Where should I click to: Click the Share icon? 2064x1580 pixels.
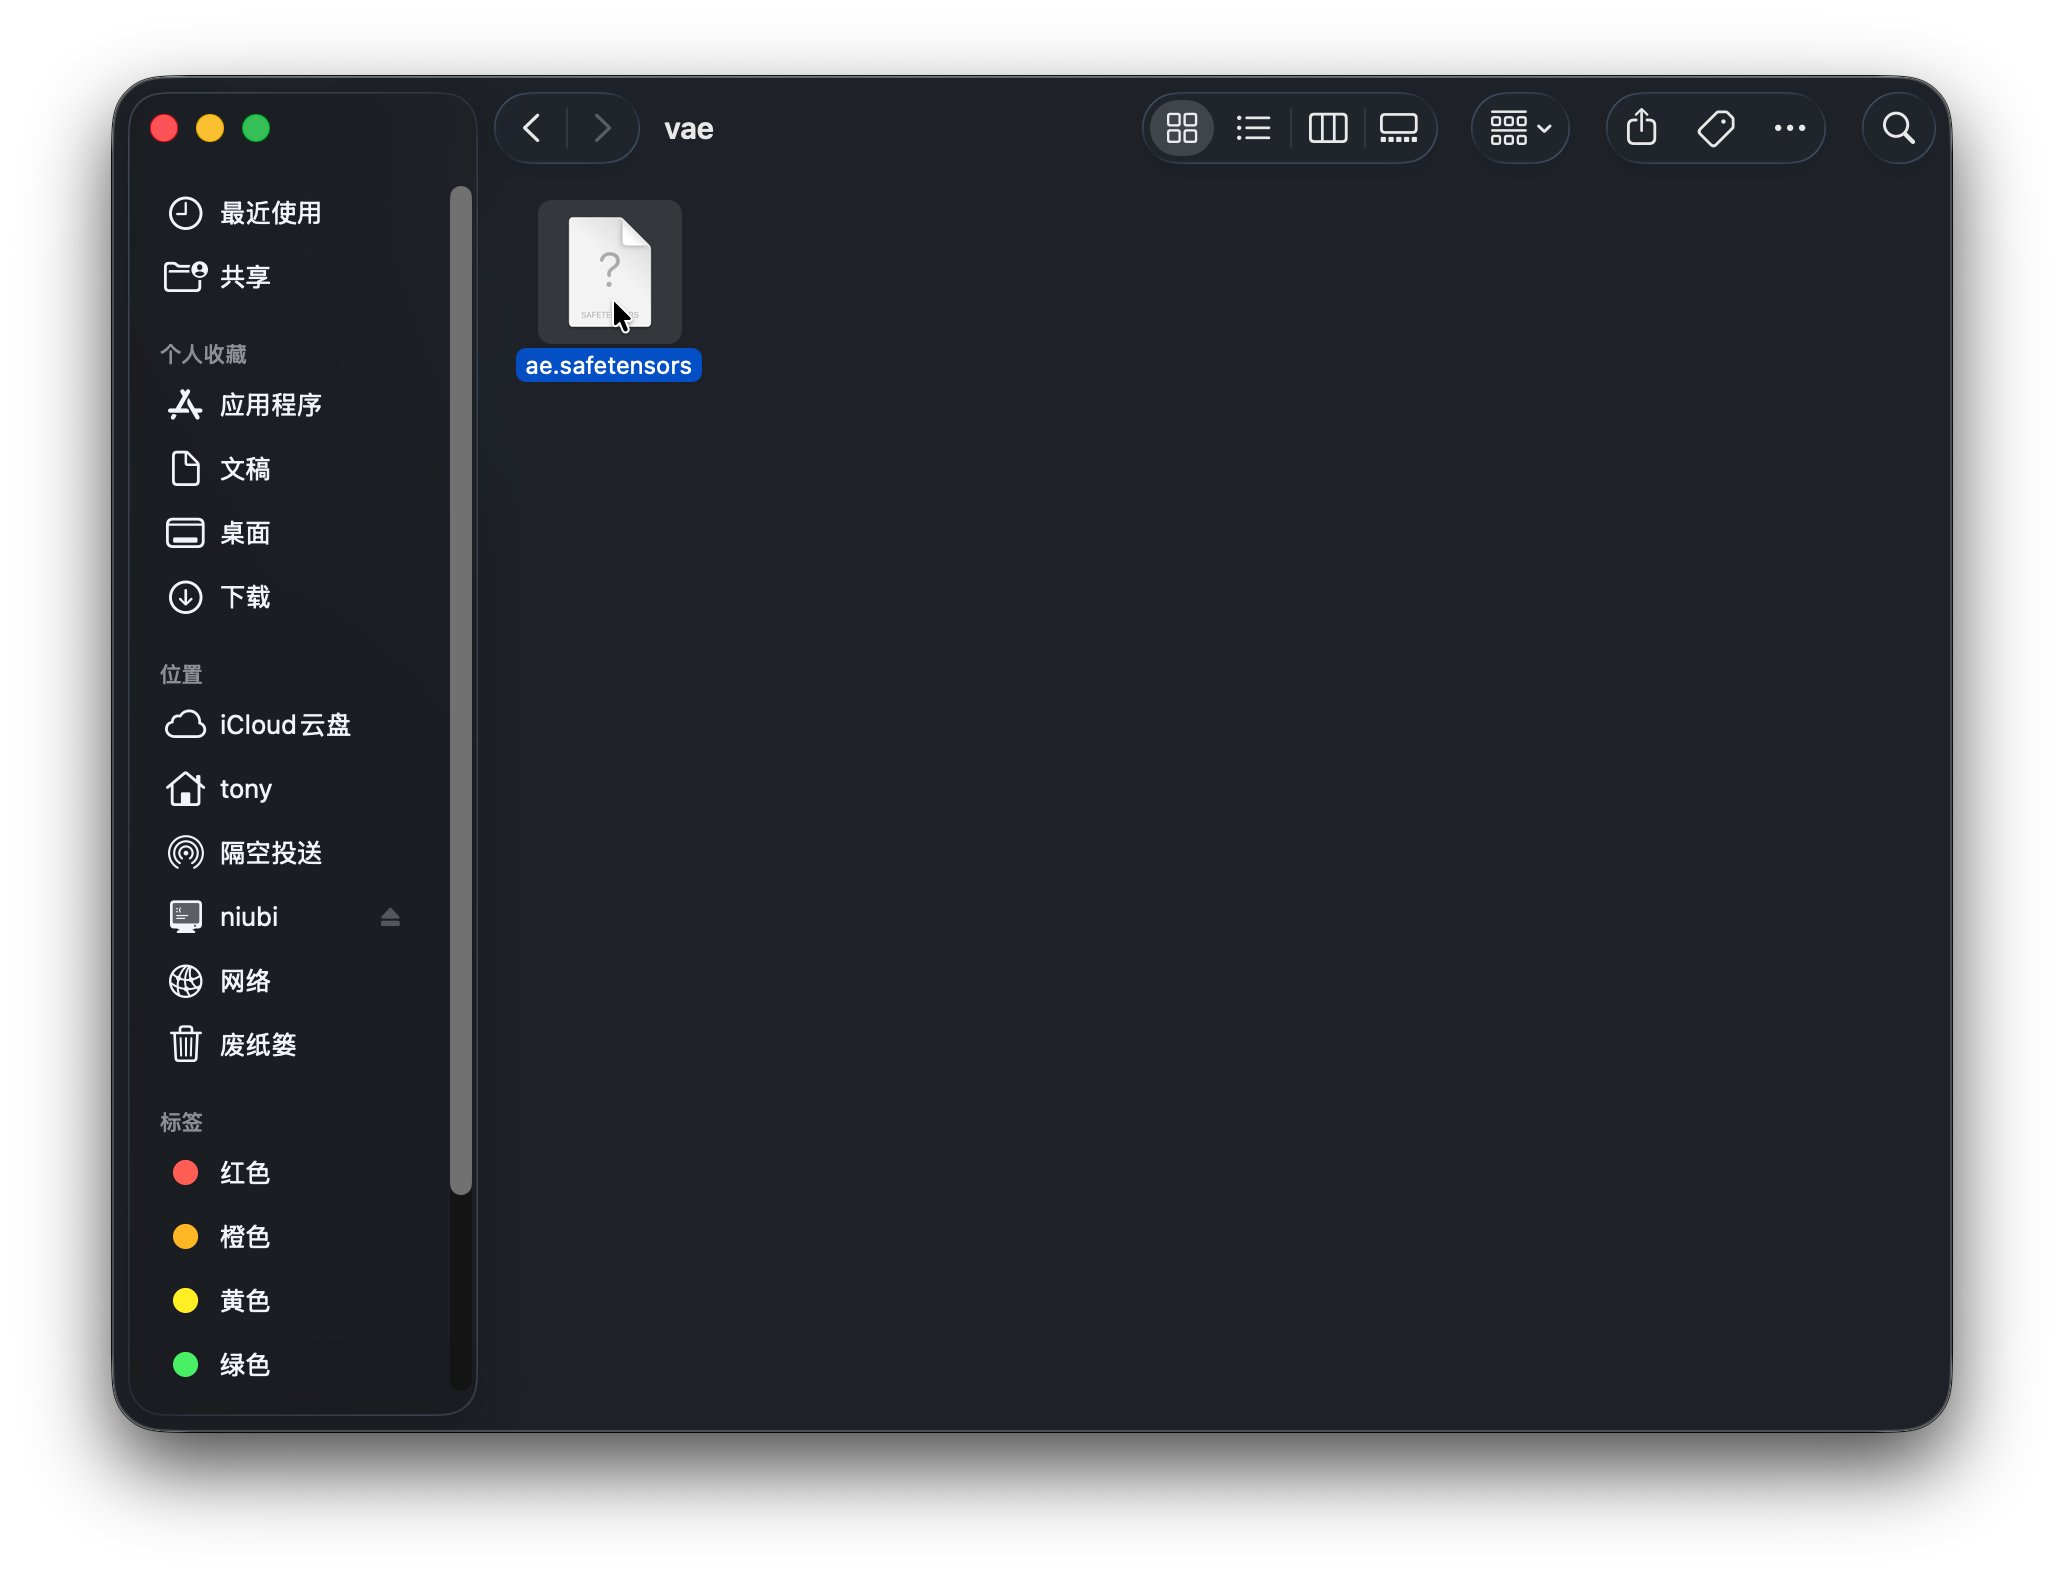pos(1641,128)
